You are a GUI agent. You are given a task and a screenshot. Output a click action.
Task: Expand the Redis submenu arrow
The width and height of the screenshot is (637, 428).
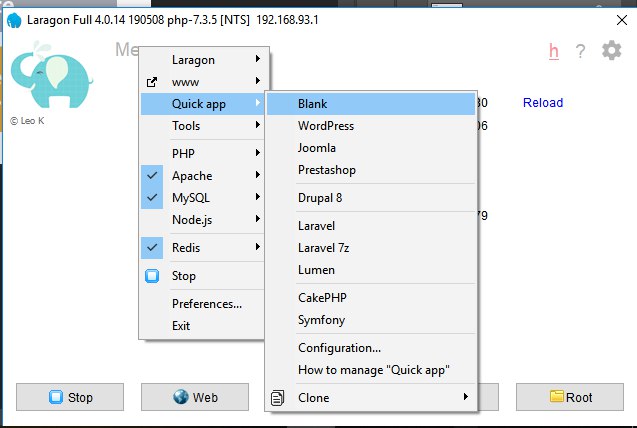pyautogui.click(x=258, y=247)
